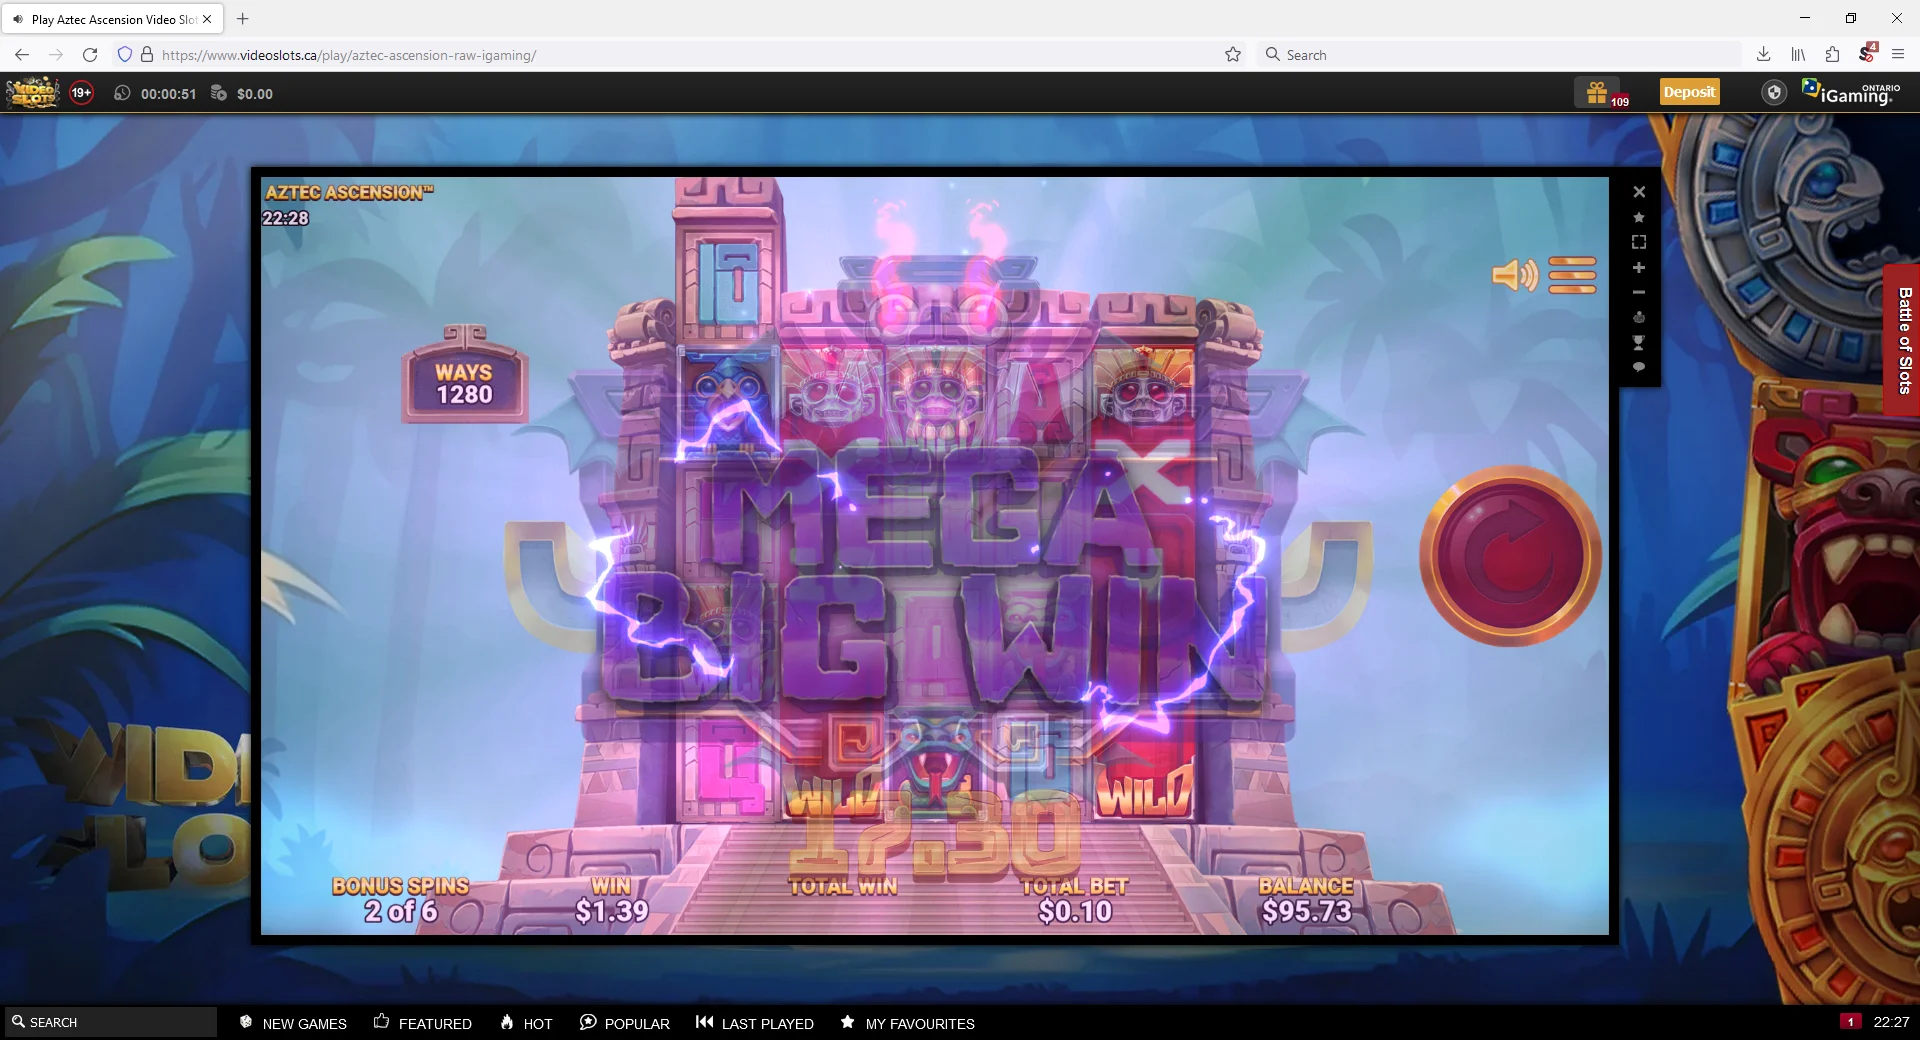Image resolution: width=1920 pixels, height=1040 pixels.
Task: Open the New Games category
Action: coord(293,1023)
